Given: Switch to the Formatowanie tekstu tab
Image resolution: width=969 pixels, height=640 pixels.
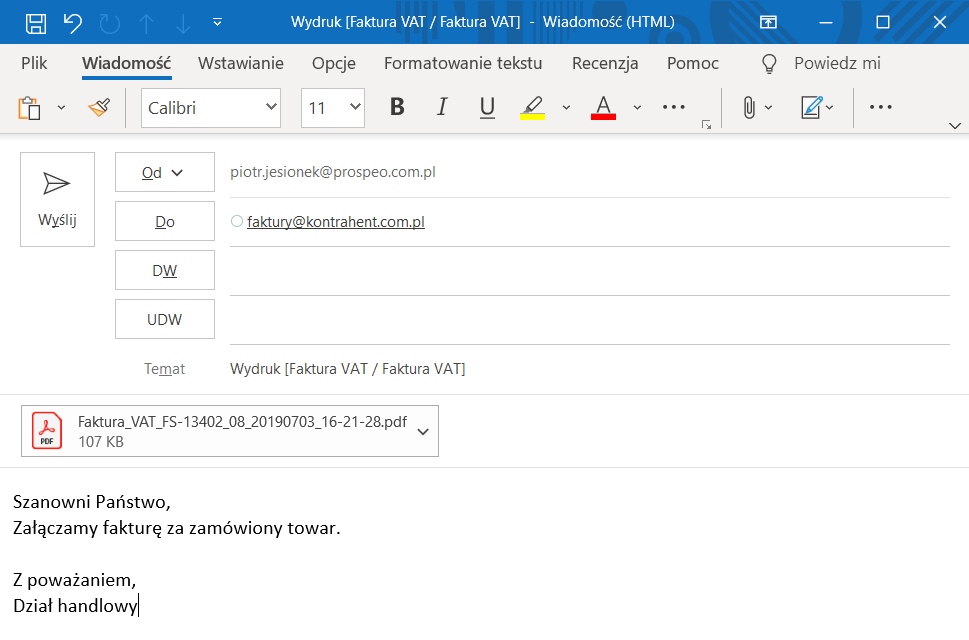Looking at the screenshot, I should (463, 63).
